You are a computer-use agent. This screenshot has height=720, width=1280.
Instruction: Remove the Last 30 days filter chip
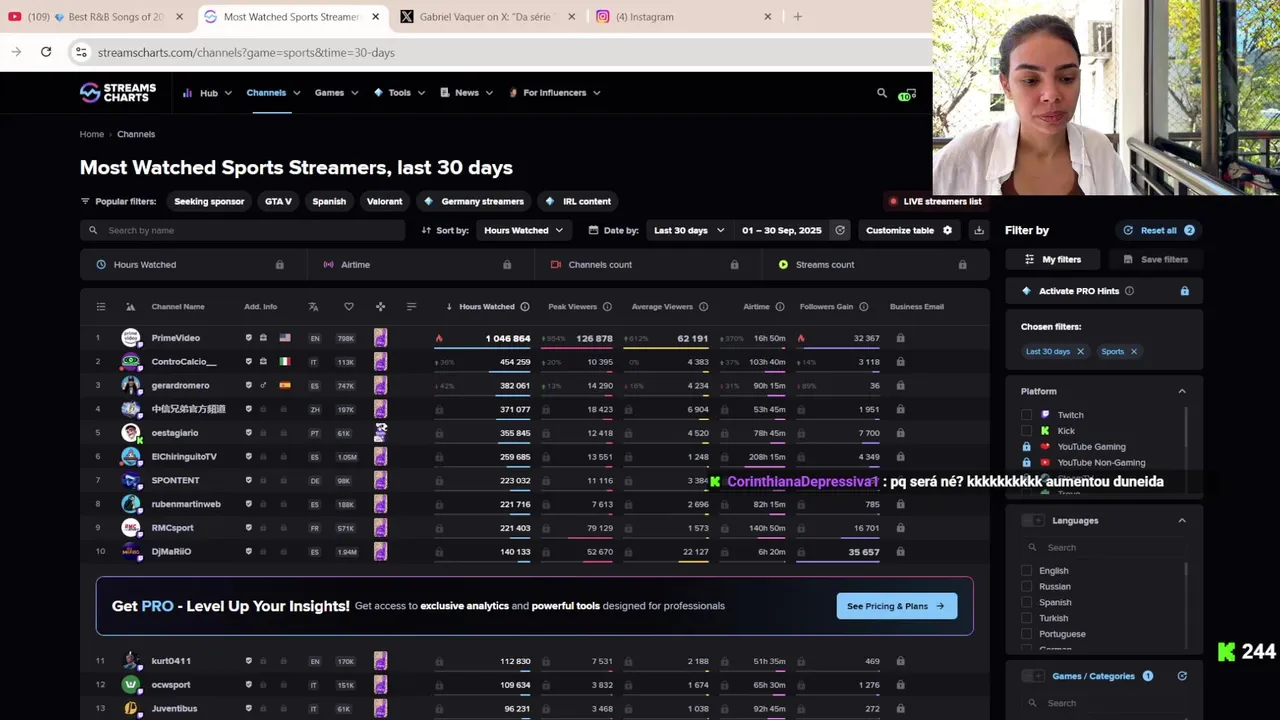point(1080,352)
